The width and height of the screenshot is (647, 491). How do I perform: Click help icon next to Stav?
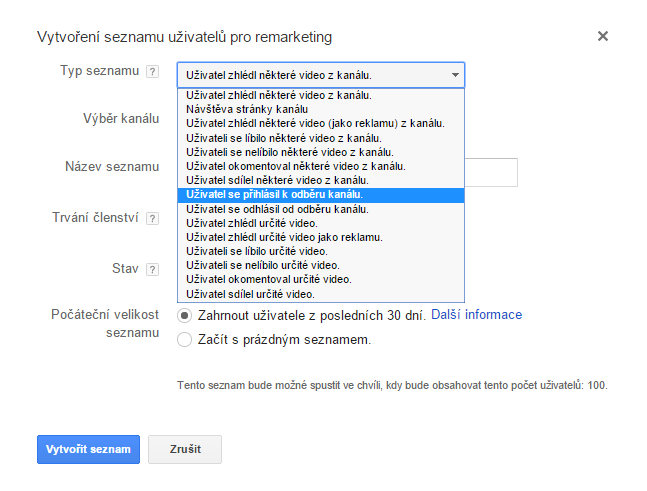pos(153,269)
